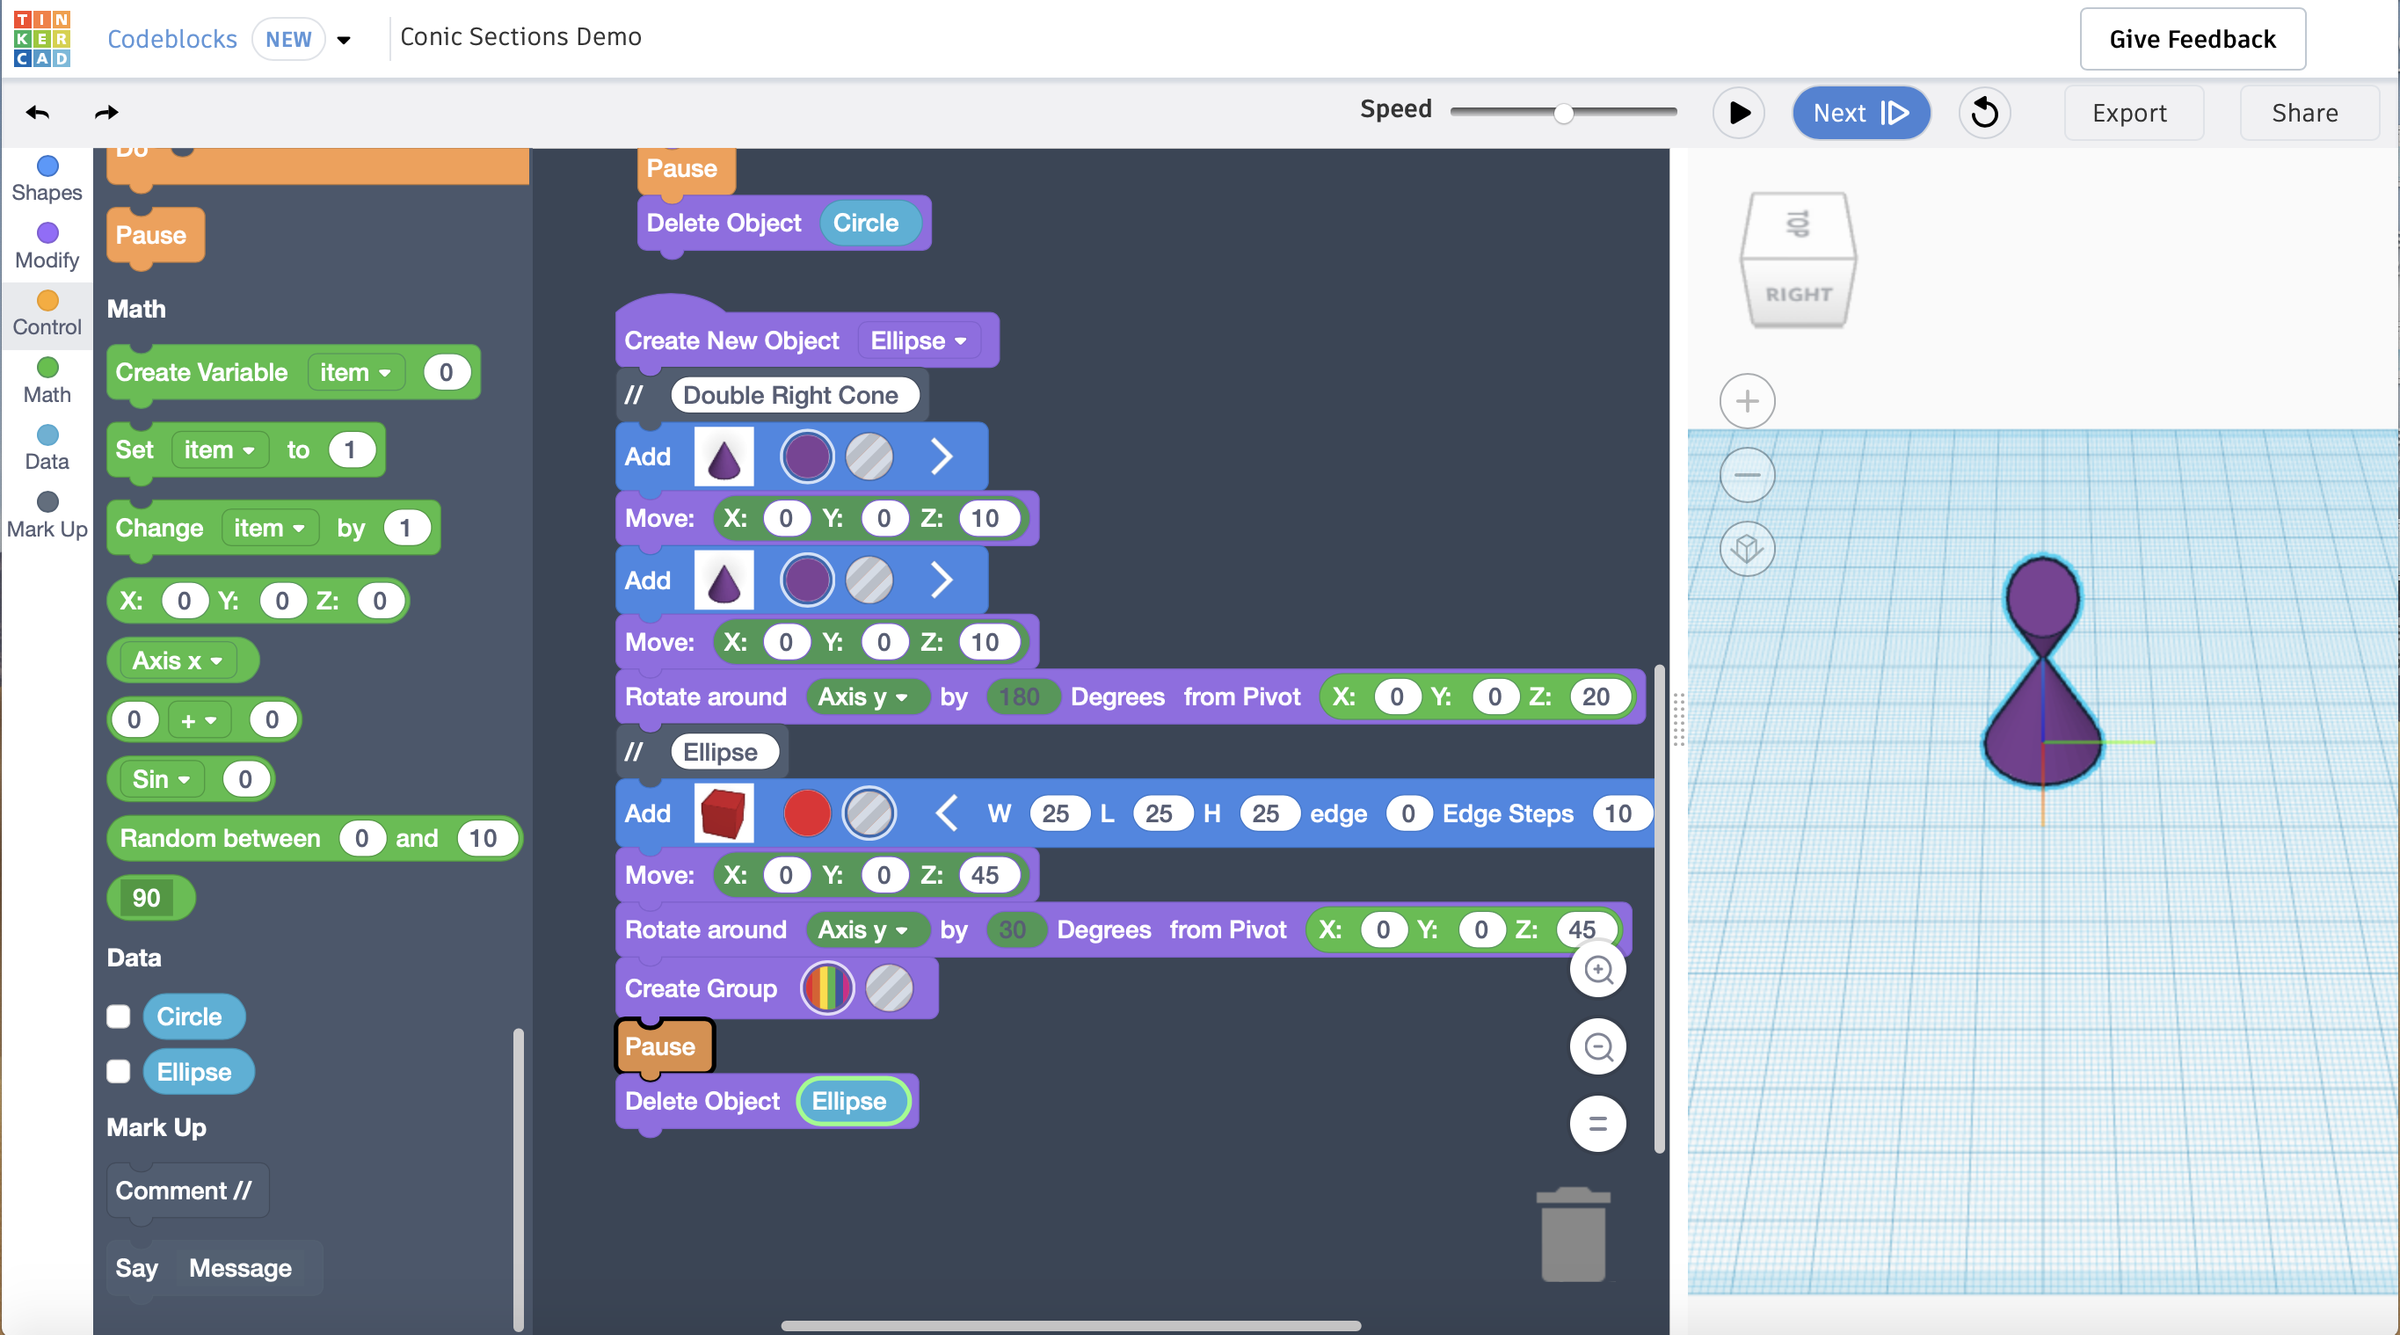
Task: Expand the cone Add block parameters chevron
Action: [940, 456]
